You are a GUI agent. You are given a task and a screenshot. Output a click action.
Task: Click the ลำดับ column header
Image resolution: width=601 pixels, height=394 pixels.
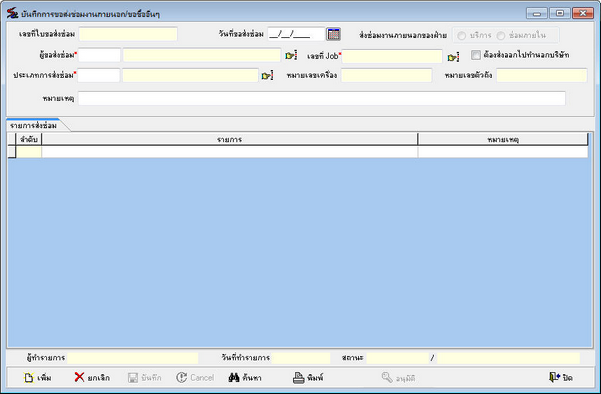[29, 139]
